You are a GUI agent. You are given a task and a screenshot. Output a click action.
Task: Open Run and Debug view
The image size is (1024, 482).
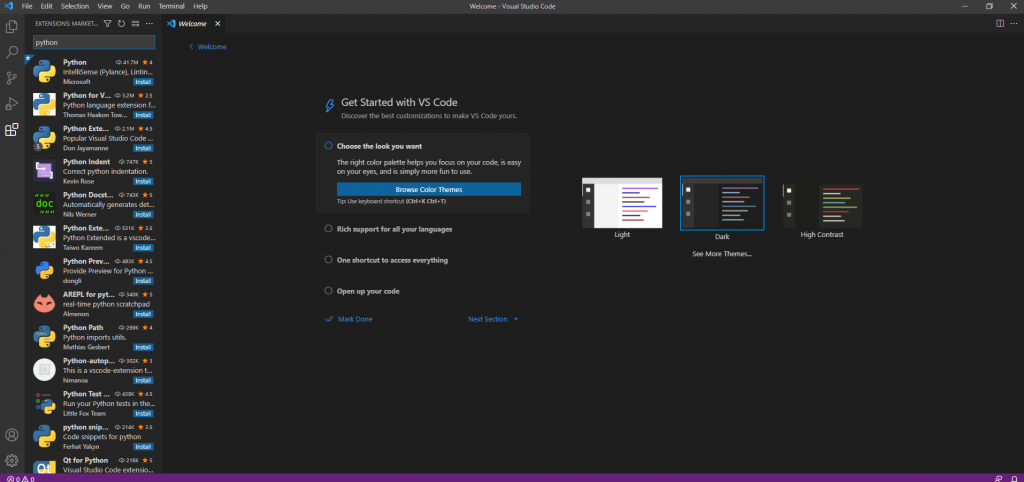click(11, 104)
